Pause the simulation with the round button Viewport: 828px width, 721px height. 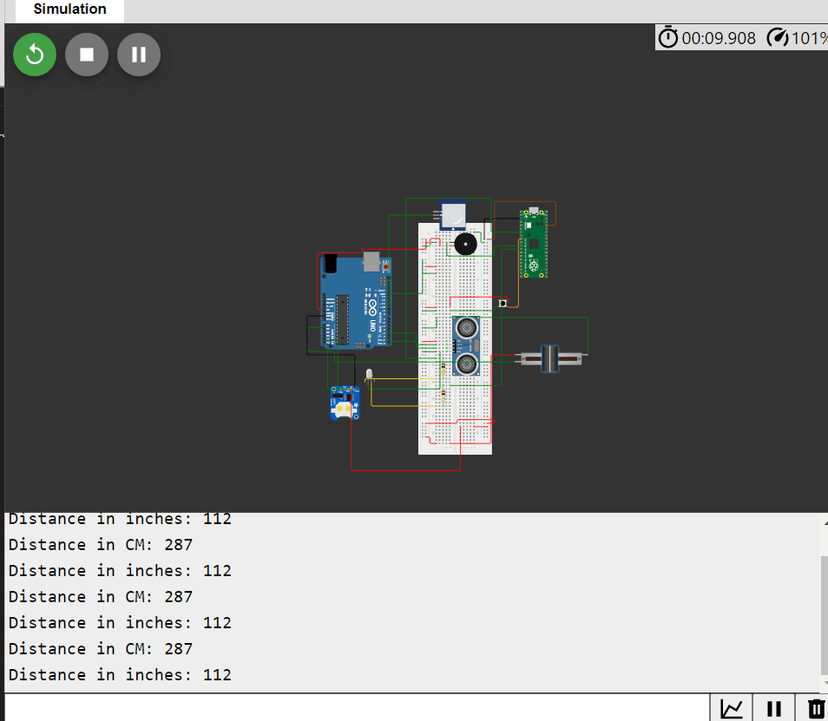coord(139,54)
